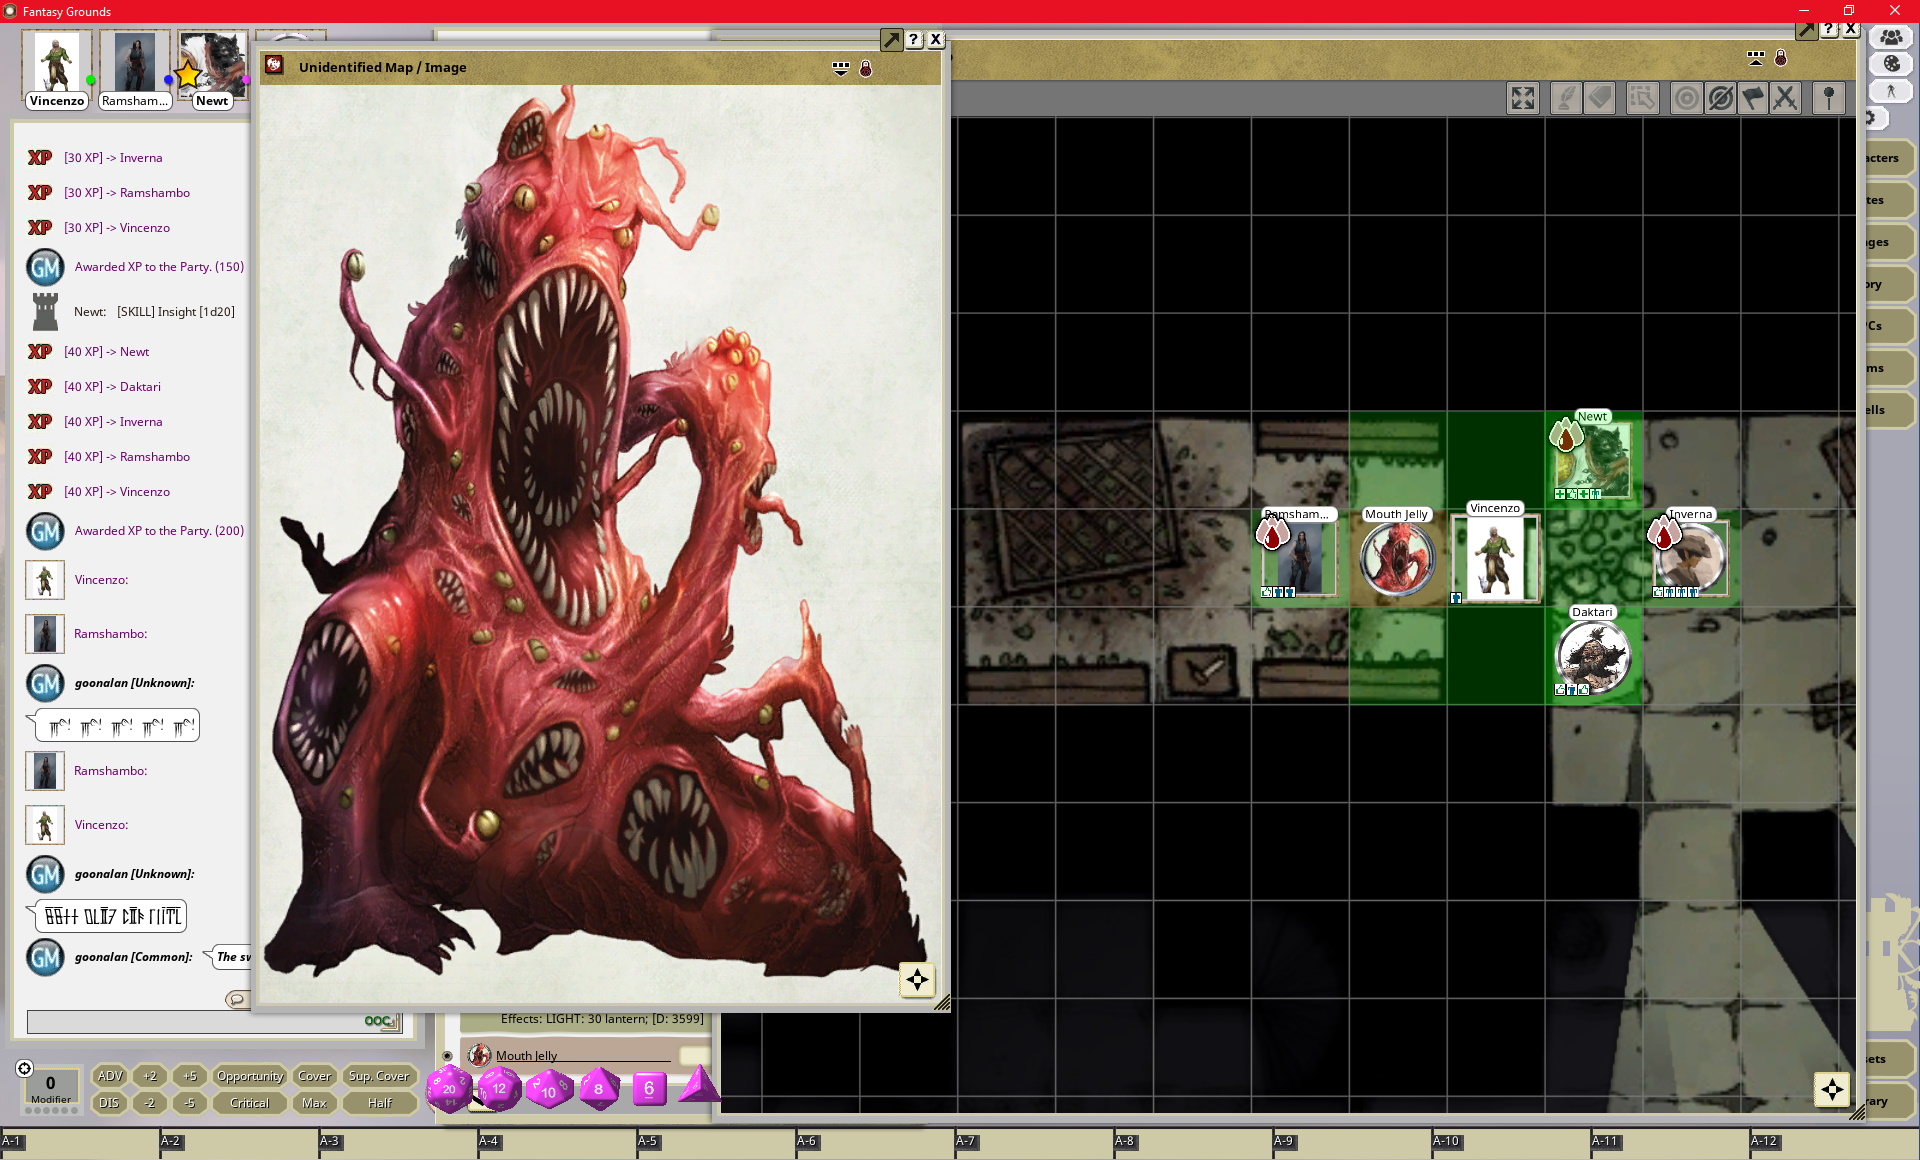Select the selection-pointer tool in map toolbar
The image size is (1920, 1160).
coord(1642,98)
